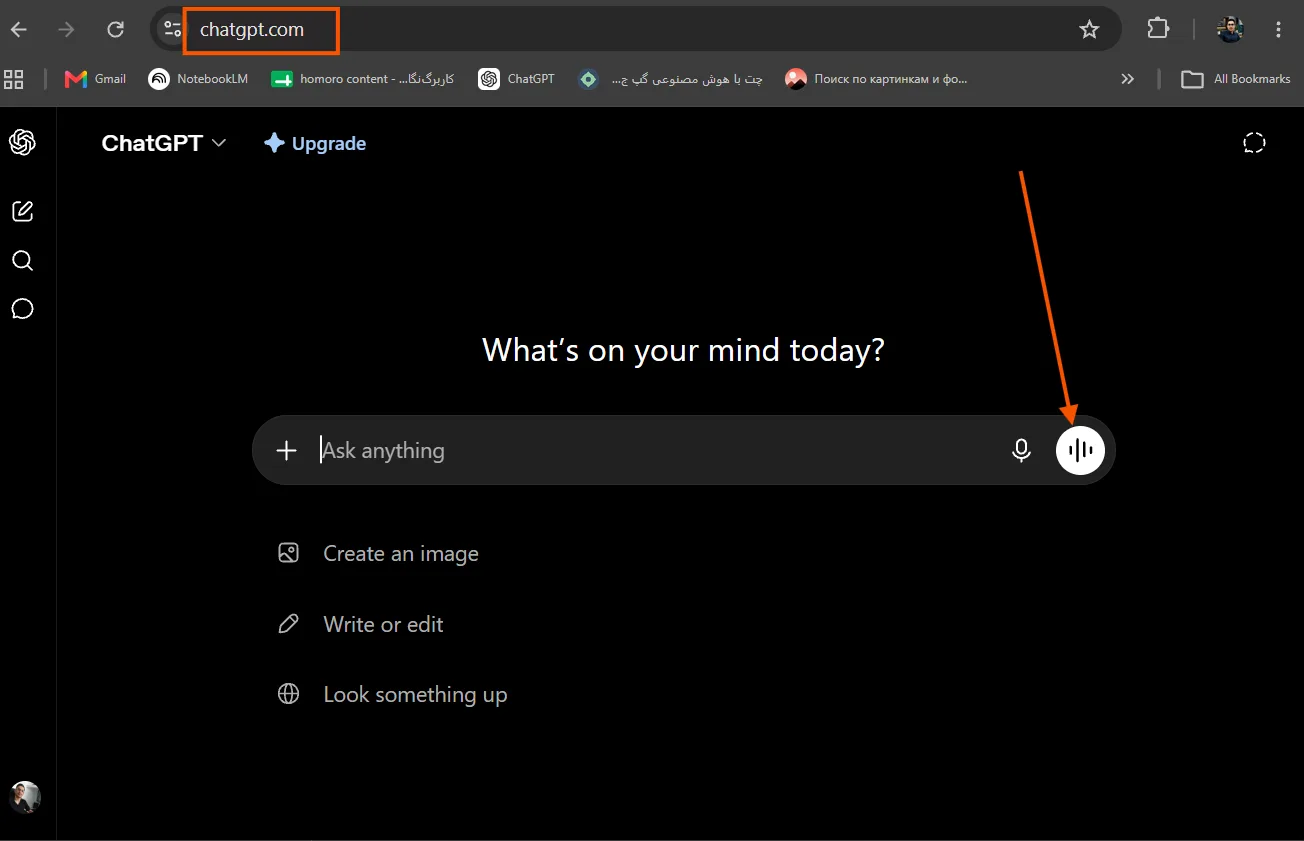The width and height of the screenshot is (1304, 841).
Task: Turn on temporary chat dashed circle icon
Action: [1254, 143]
